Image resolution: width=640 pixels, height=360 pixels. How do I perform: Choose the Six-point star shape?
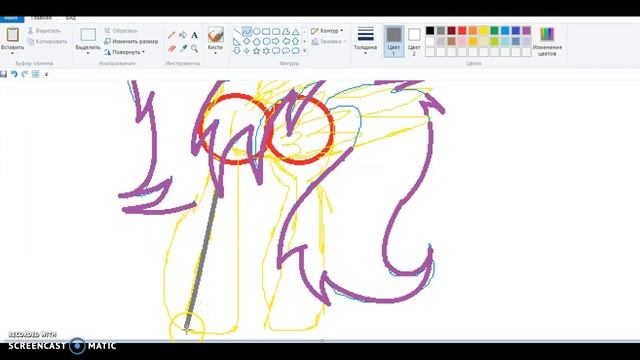pos(266,51)
